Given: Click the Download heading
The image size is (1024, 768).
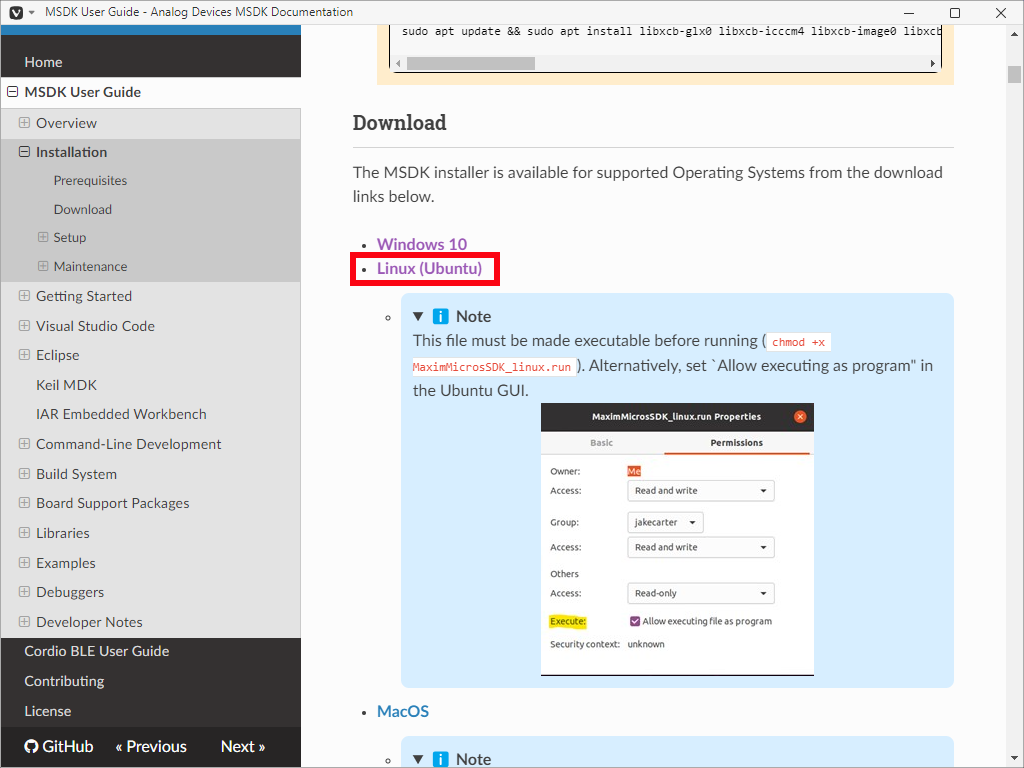Looking at the screenshot, I should [400, 123].
